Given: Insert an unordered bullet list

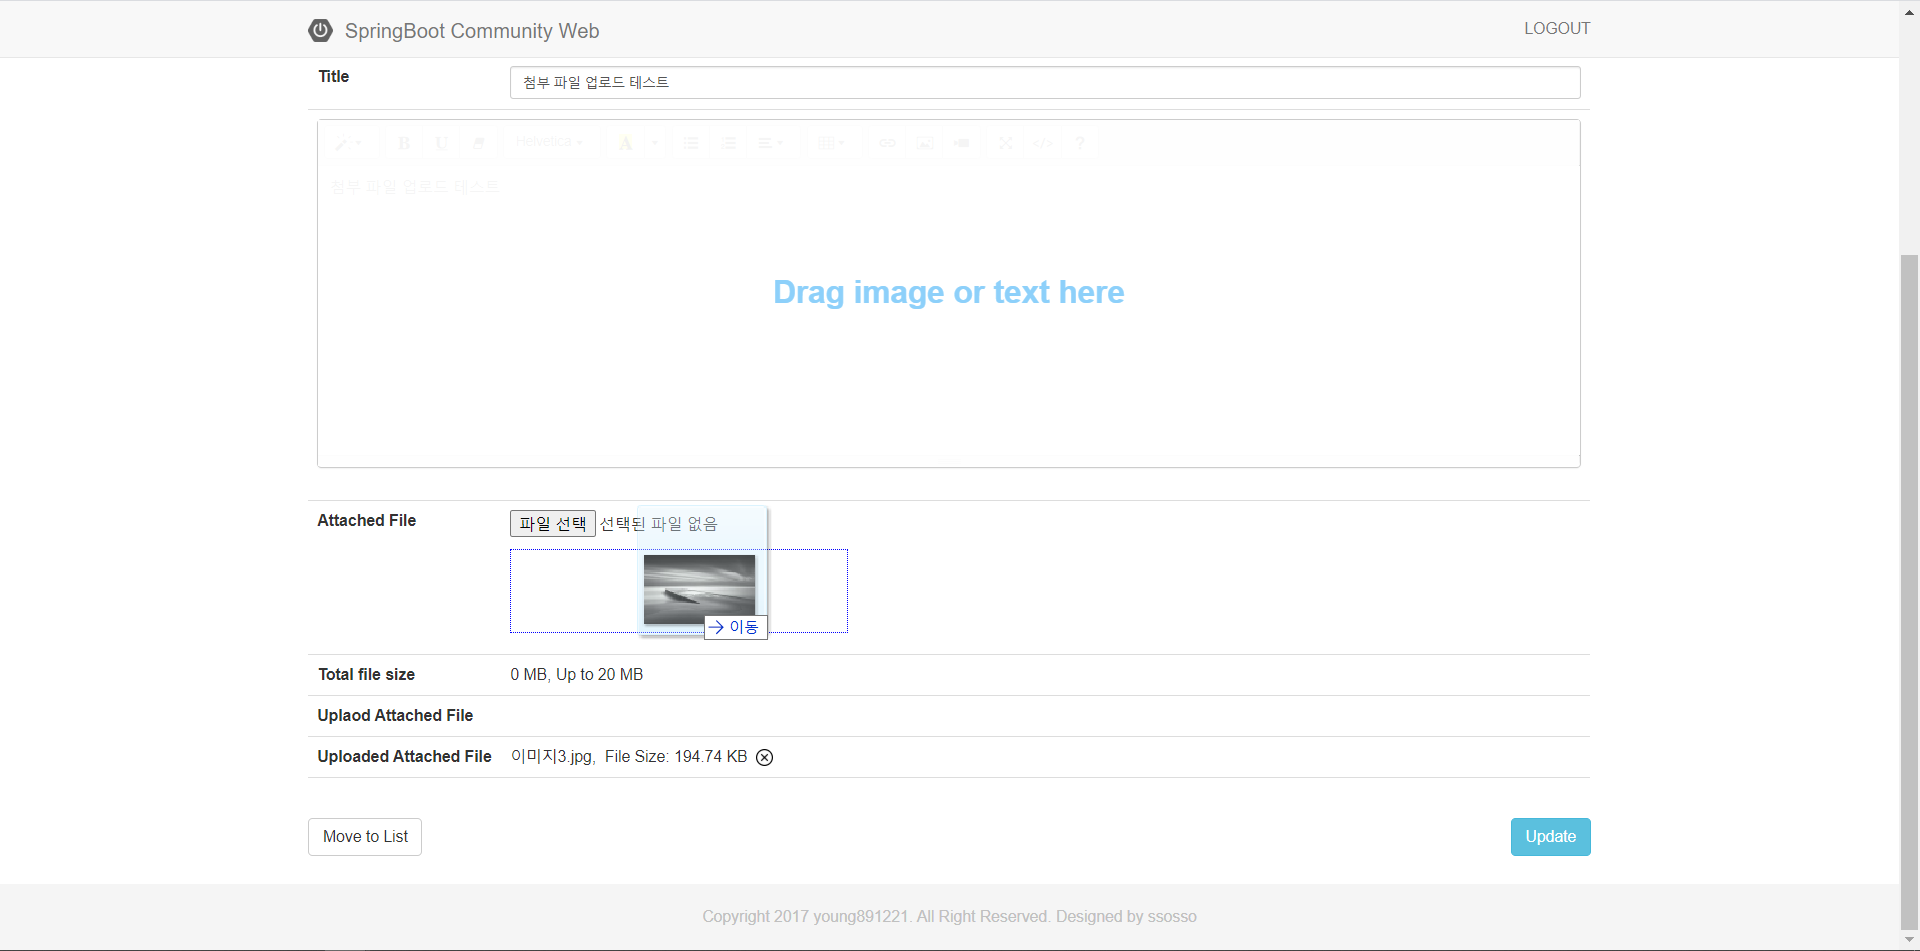Looking at the screenshot, I should pyautogui.click(x=691, y=143).
